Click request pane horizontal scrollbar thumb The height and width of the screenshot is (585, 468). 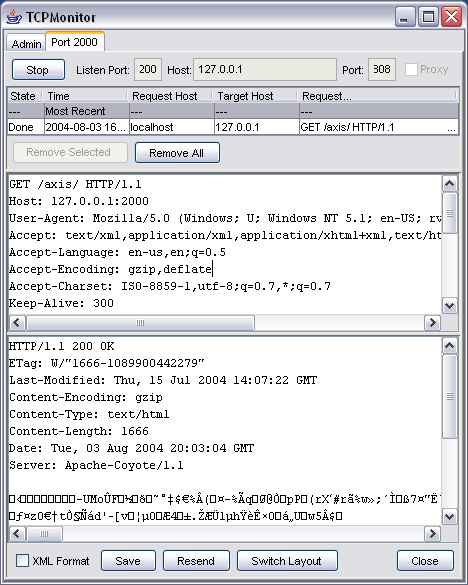140,322
